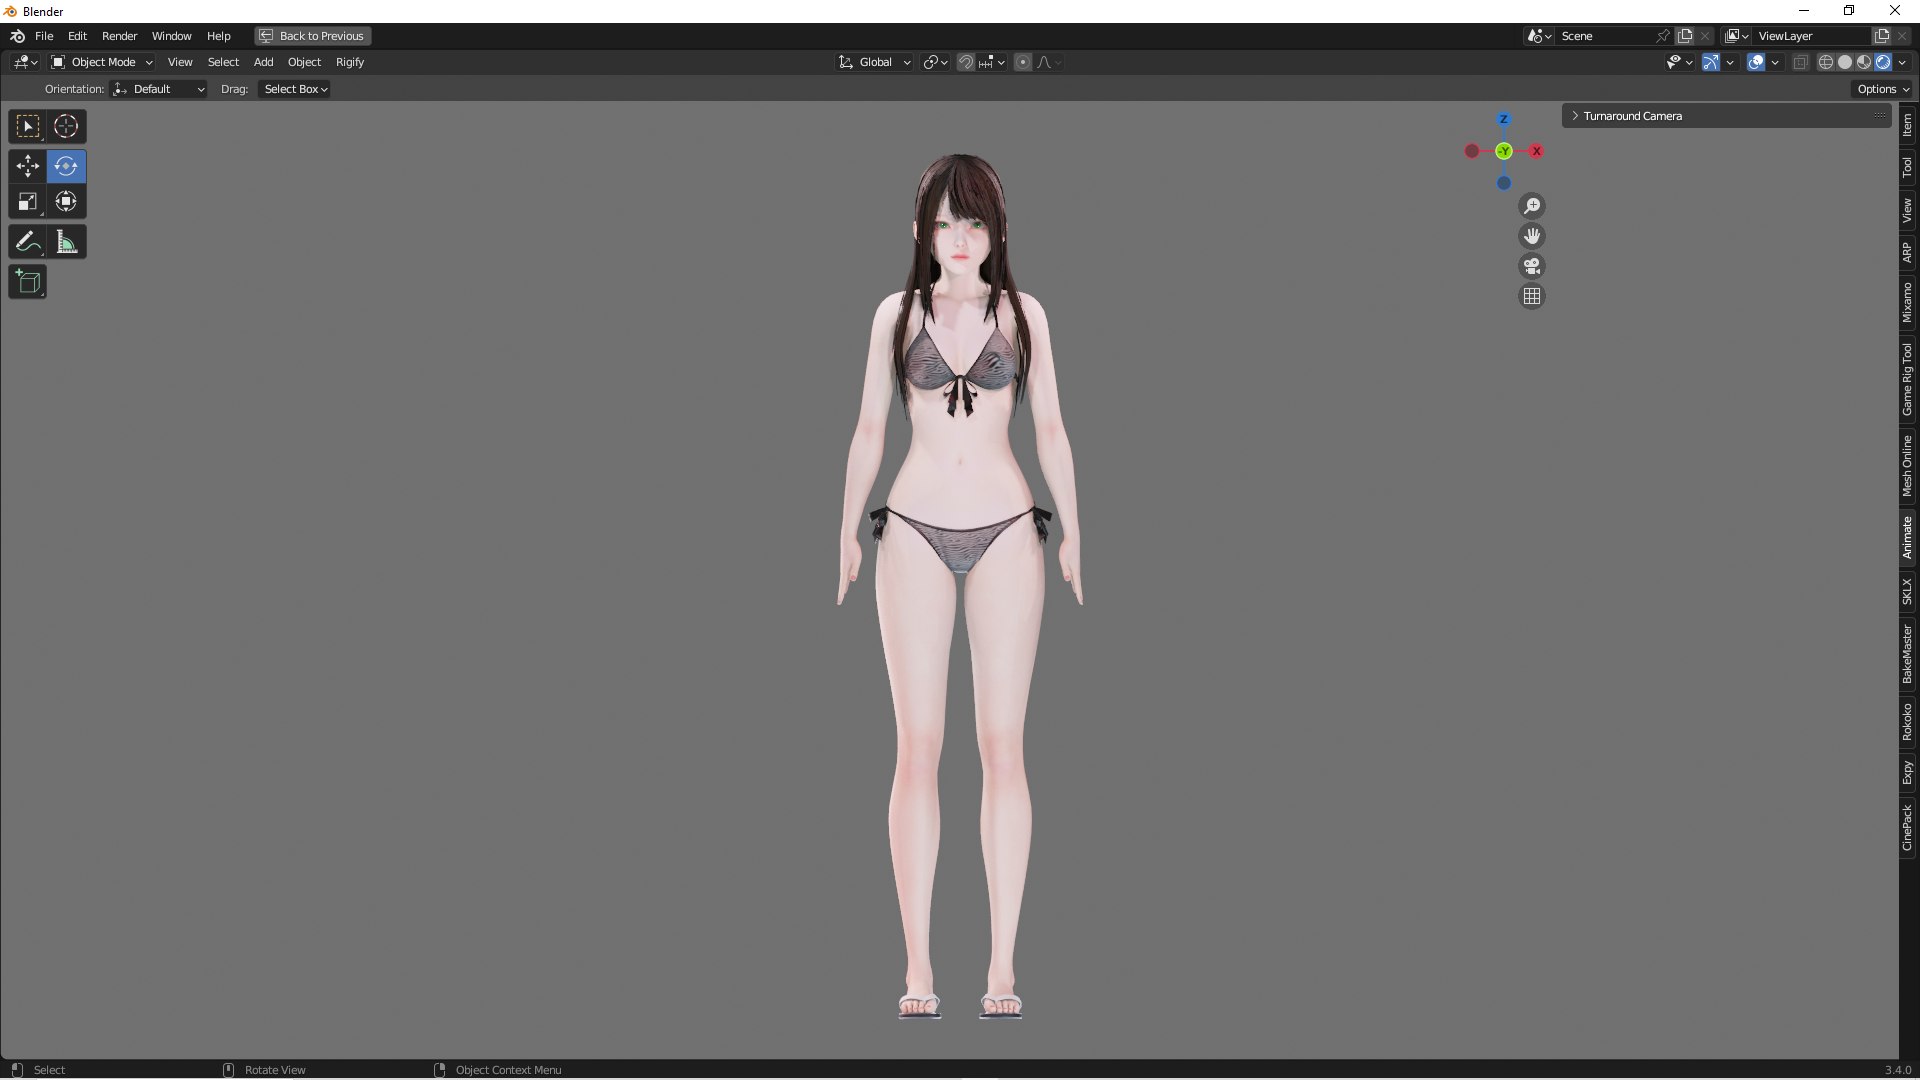Switch to wireframe viewport shading
The width and height of the screenshot is (1920, 1080).
(1825, 62)
